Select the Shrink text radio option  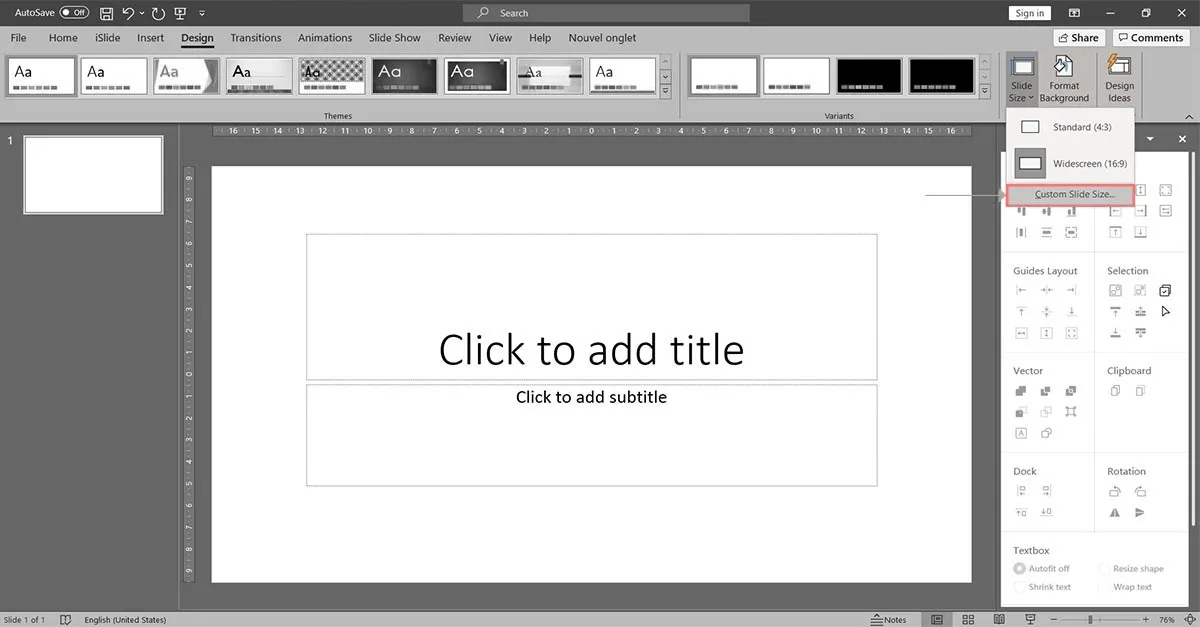[1019, 587]
